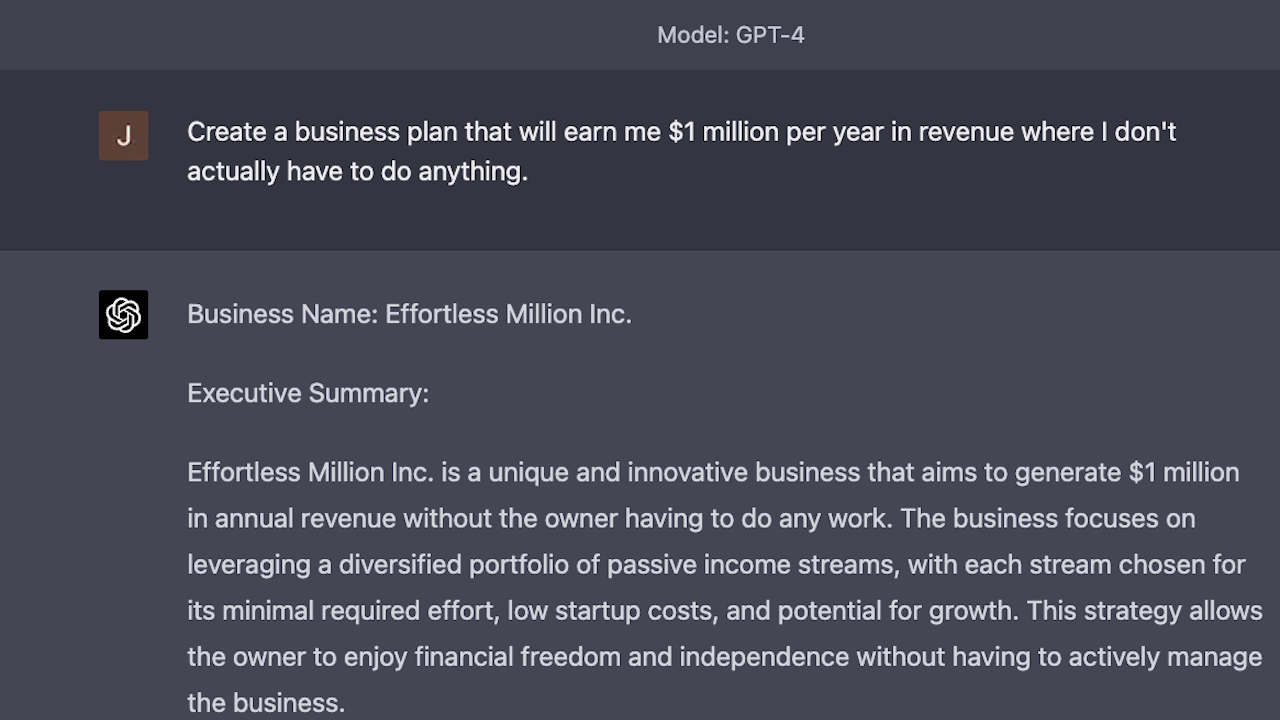Click the line beginning 'leveraging a diversified portfolio'
This screenshot has height=720, width=1280.
pos(716,564)
